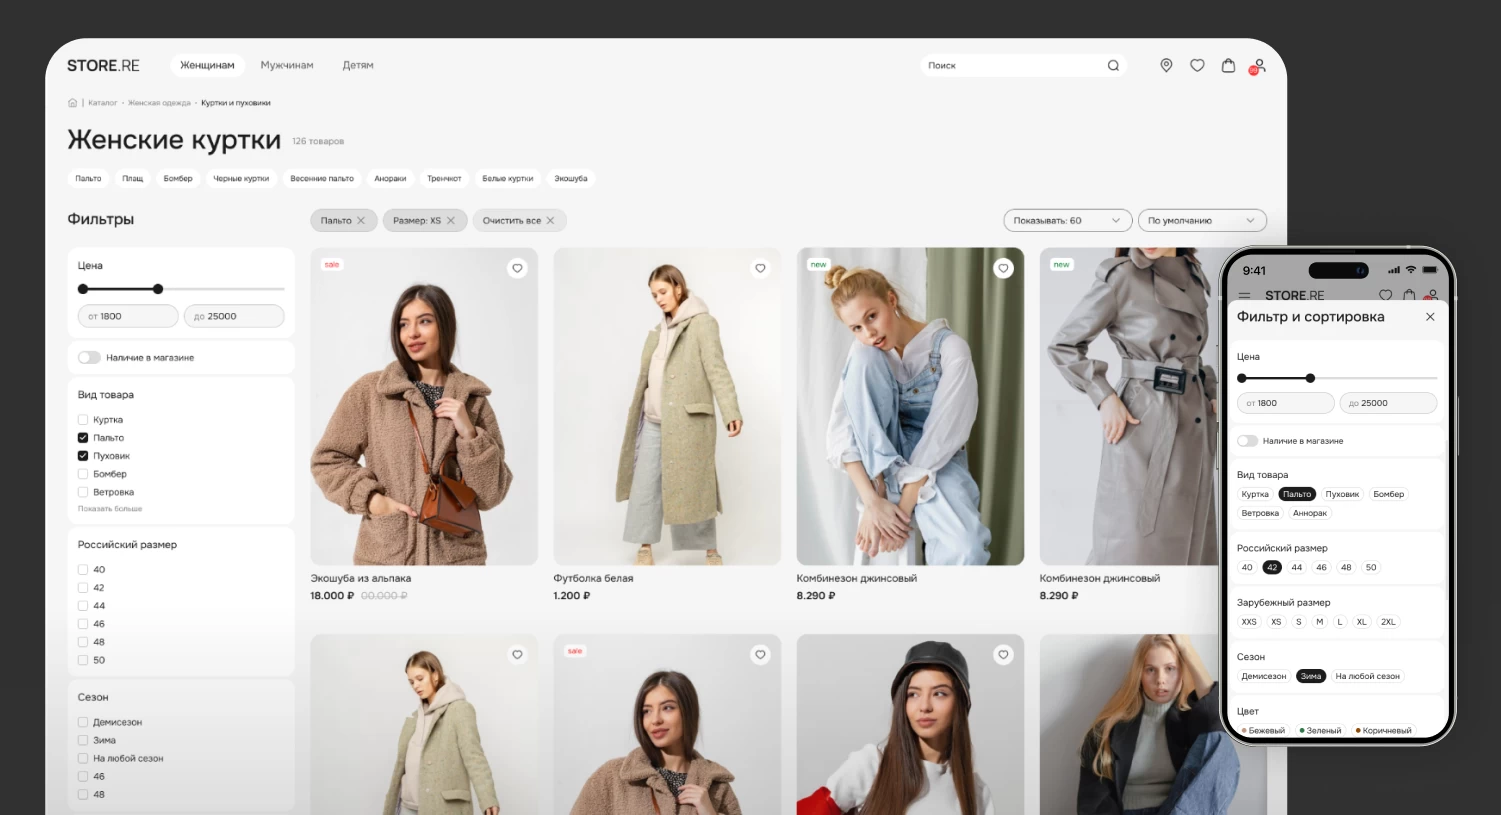Select the Тренчкот category chip
This screenshot has height=815, width=1501.
(x=444, y=179)
